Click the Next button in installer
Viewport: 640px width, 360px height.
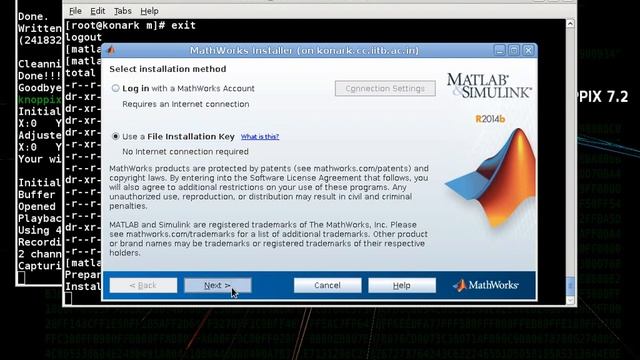[218, 285]
